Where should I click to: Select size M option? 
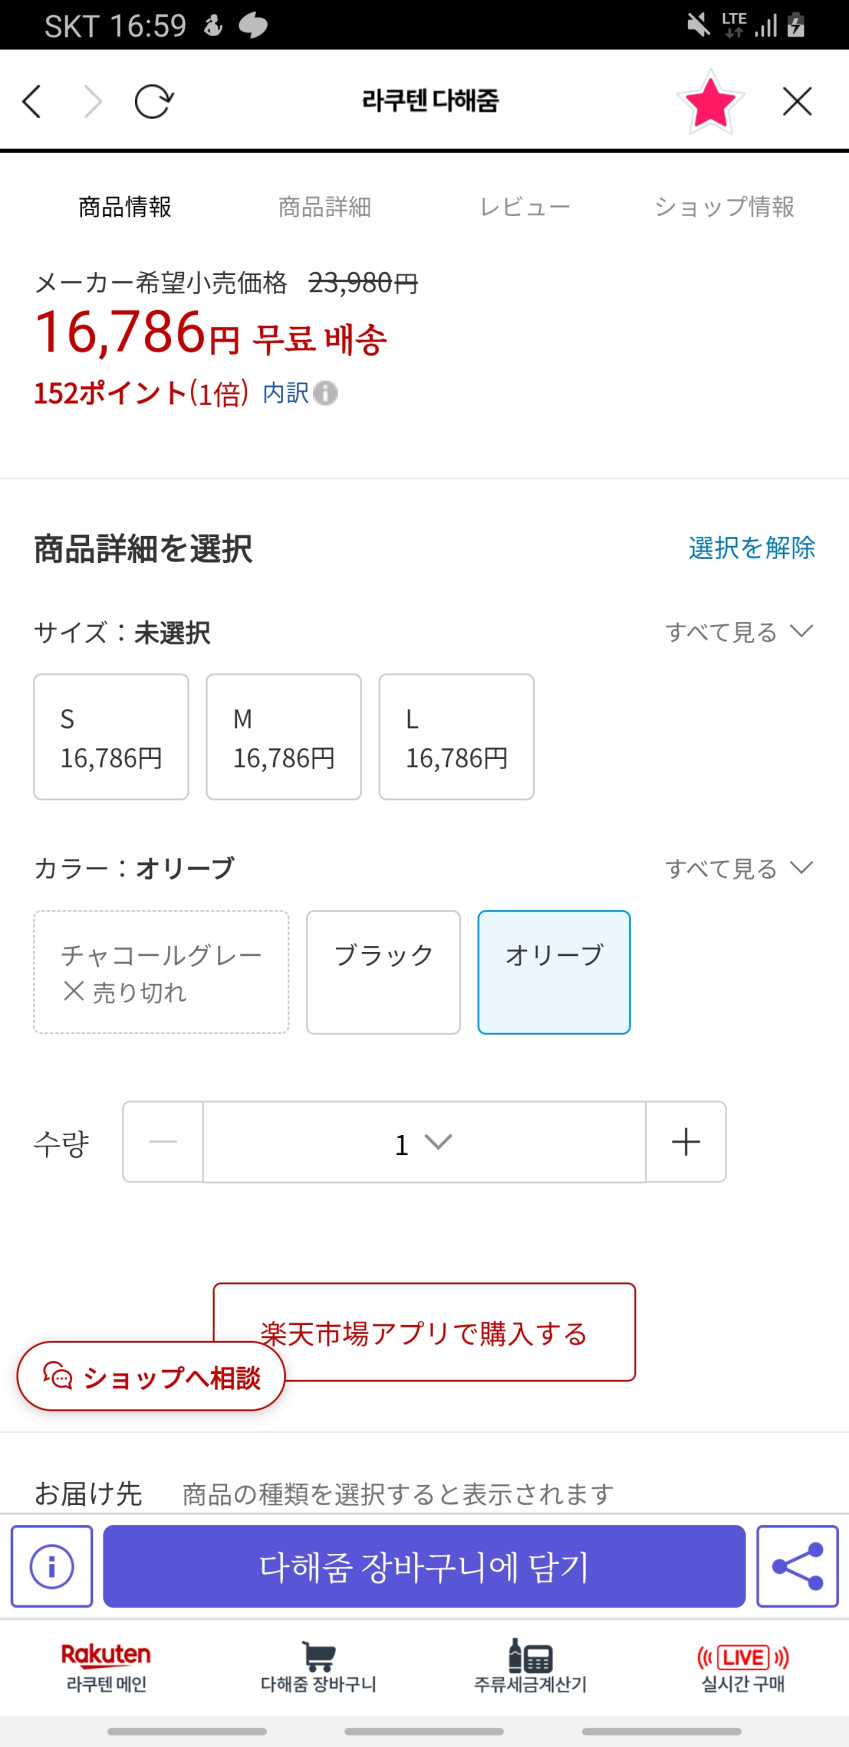coord(284,737)
